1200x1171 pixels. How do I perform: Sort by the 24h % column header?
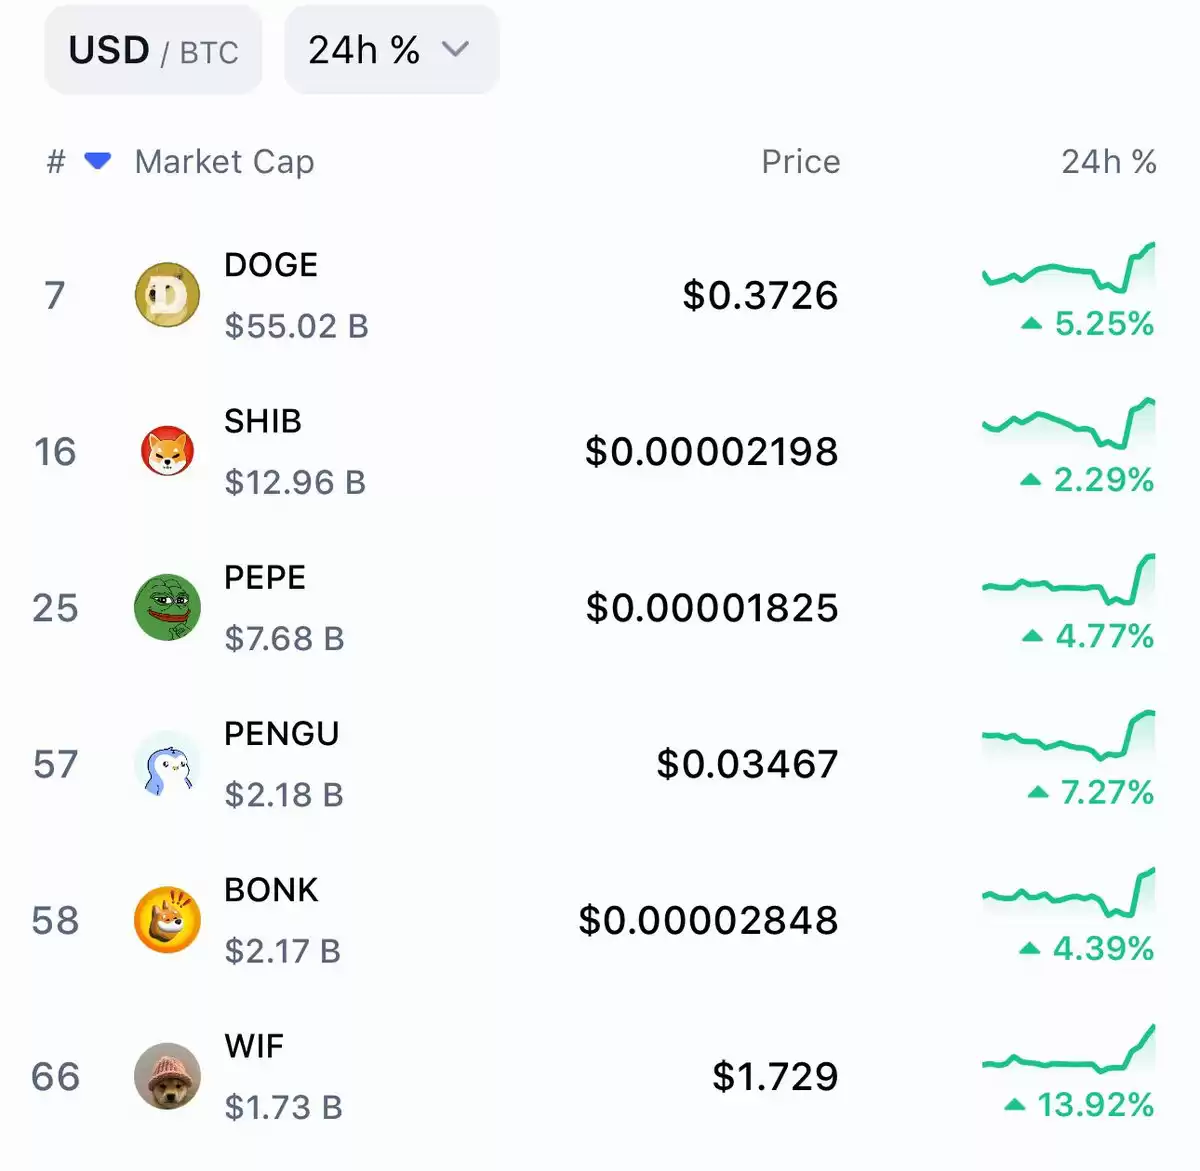point(1108,162)
